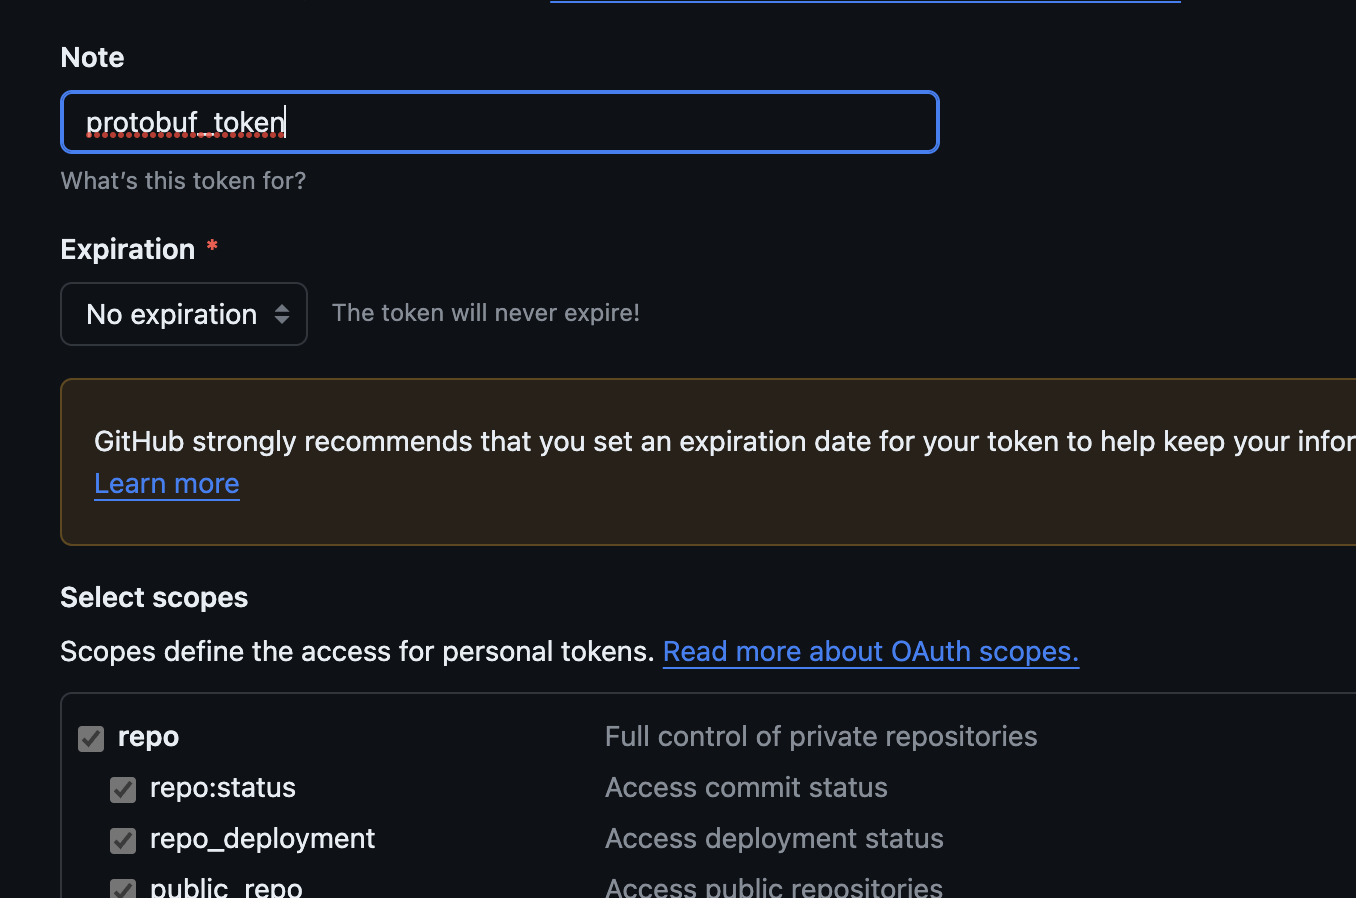Toggle the repo:status checkbox
Image resolution: width=1356 pixels, height=898 pixels.
click(123, 790)
